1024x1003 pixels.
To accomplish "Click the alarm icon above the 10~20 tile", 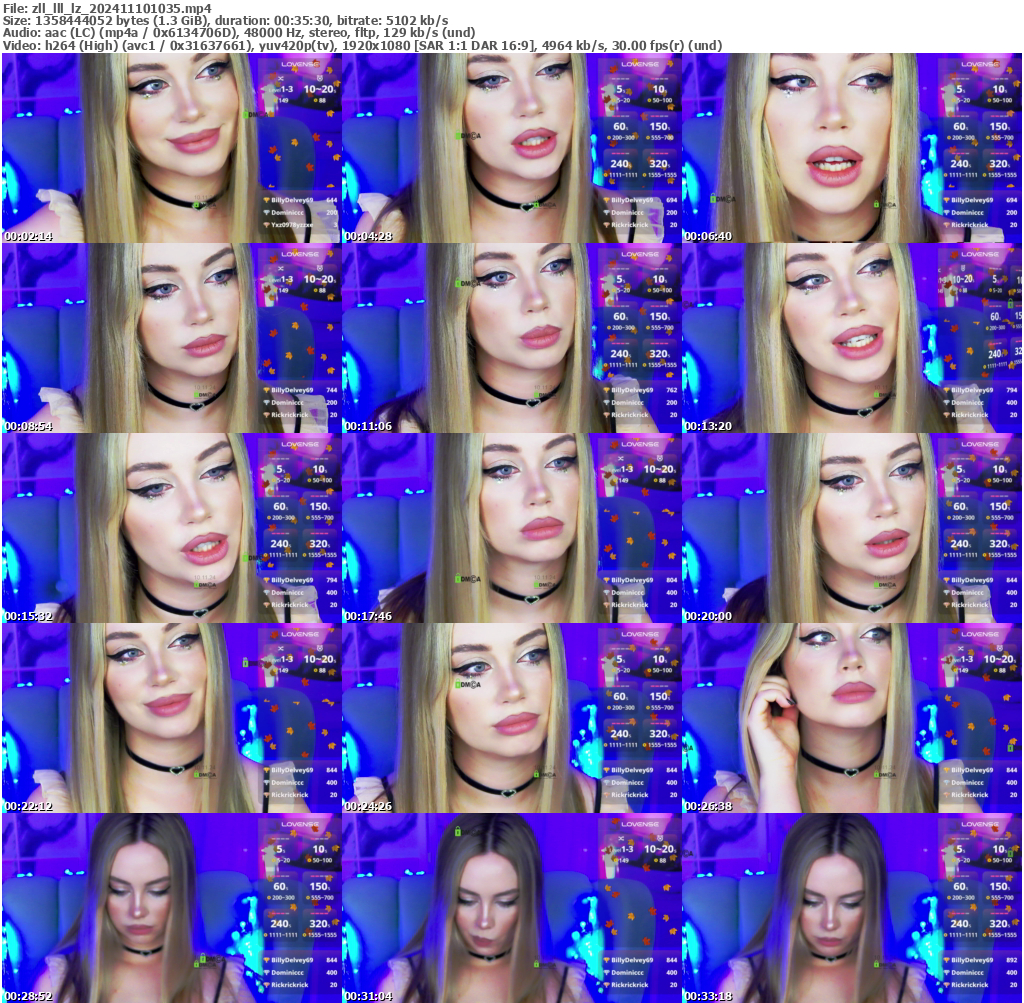I will coord(320,78).
